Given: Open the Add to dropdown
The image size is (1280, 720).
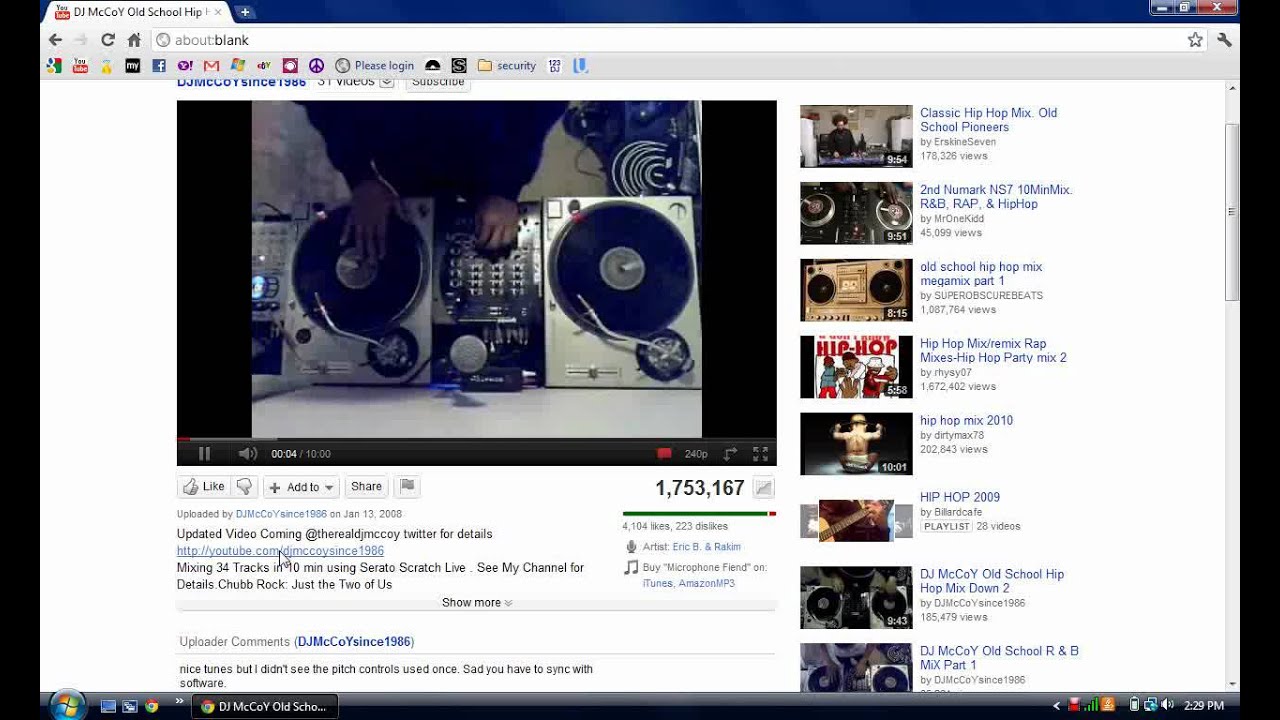Looking at the screenshot, I should [x=301, y=487].
